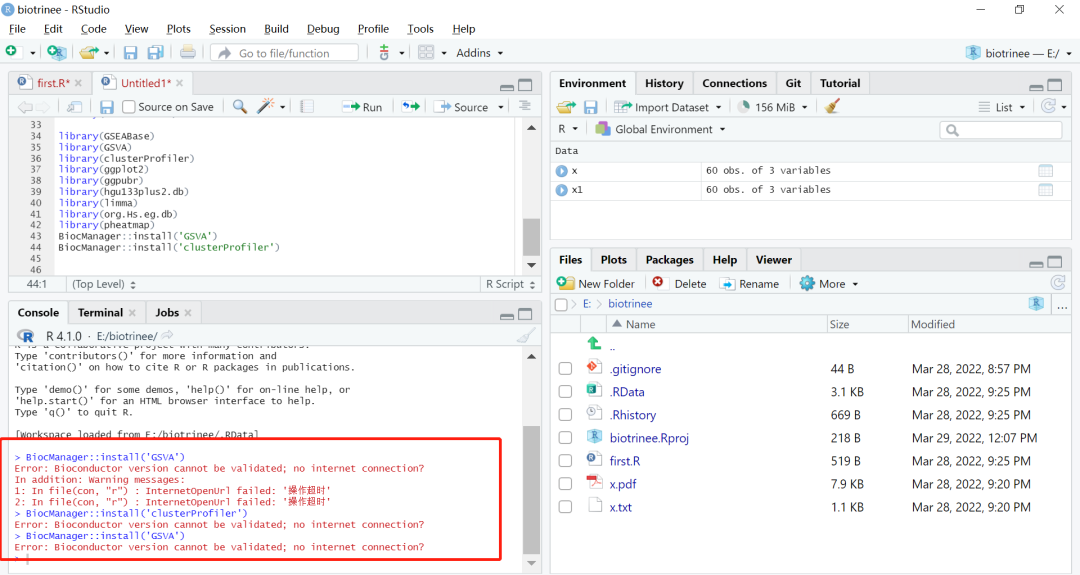1080x575 pixels.
Task: Expand data frame x details
Action: point(561,171)
